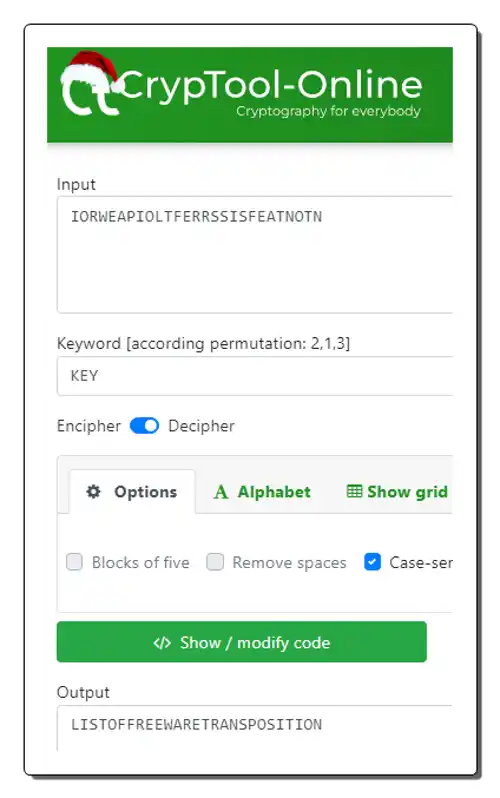Viewport: 500px width, 798px height.
Task: Uncheck the Case-sensitive checkbox
Action: (x=372, y=562)
